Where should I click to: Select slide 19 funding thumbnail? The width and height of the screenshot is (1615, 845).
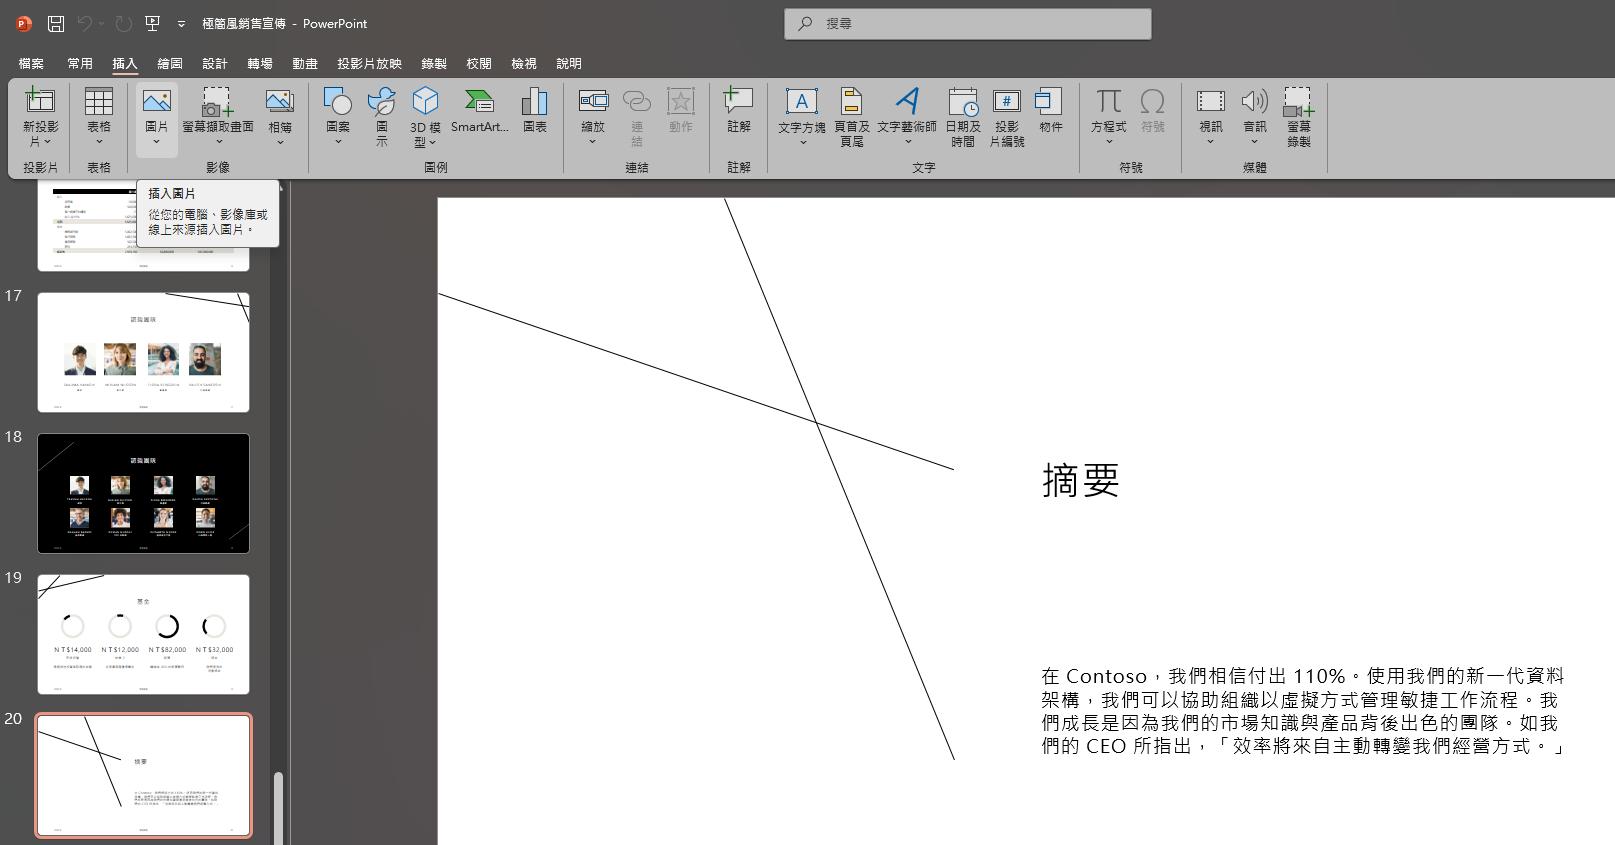(x=143, y=634)
